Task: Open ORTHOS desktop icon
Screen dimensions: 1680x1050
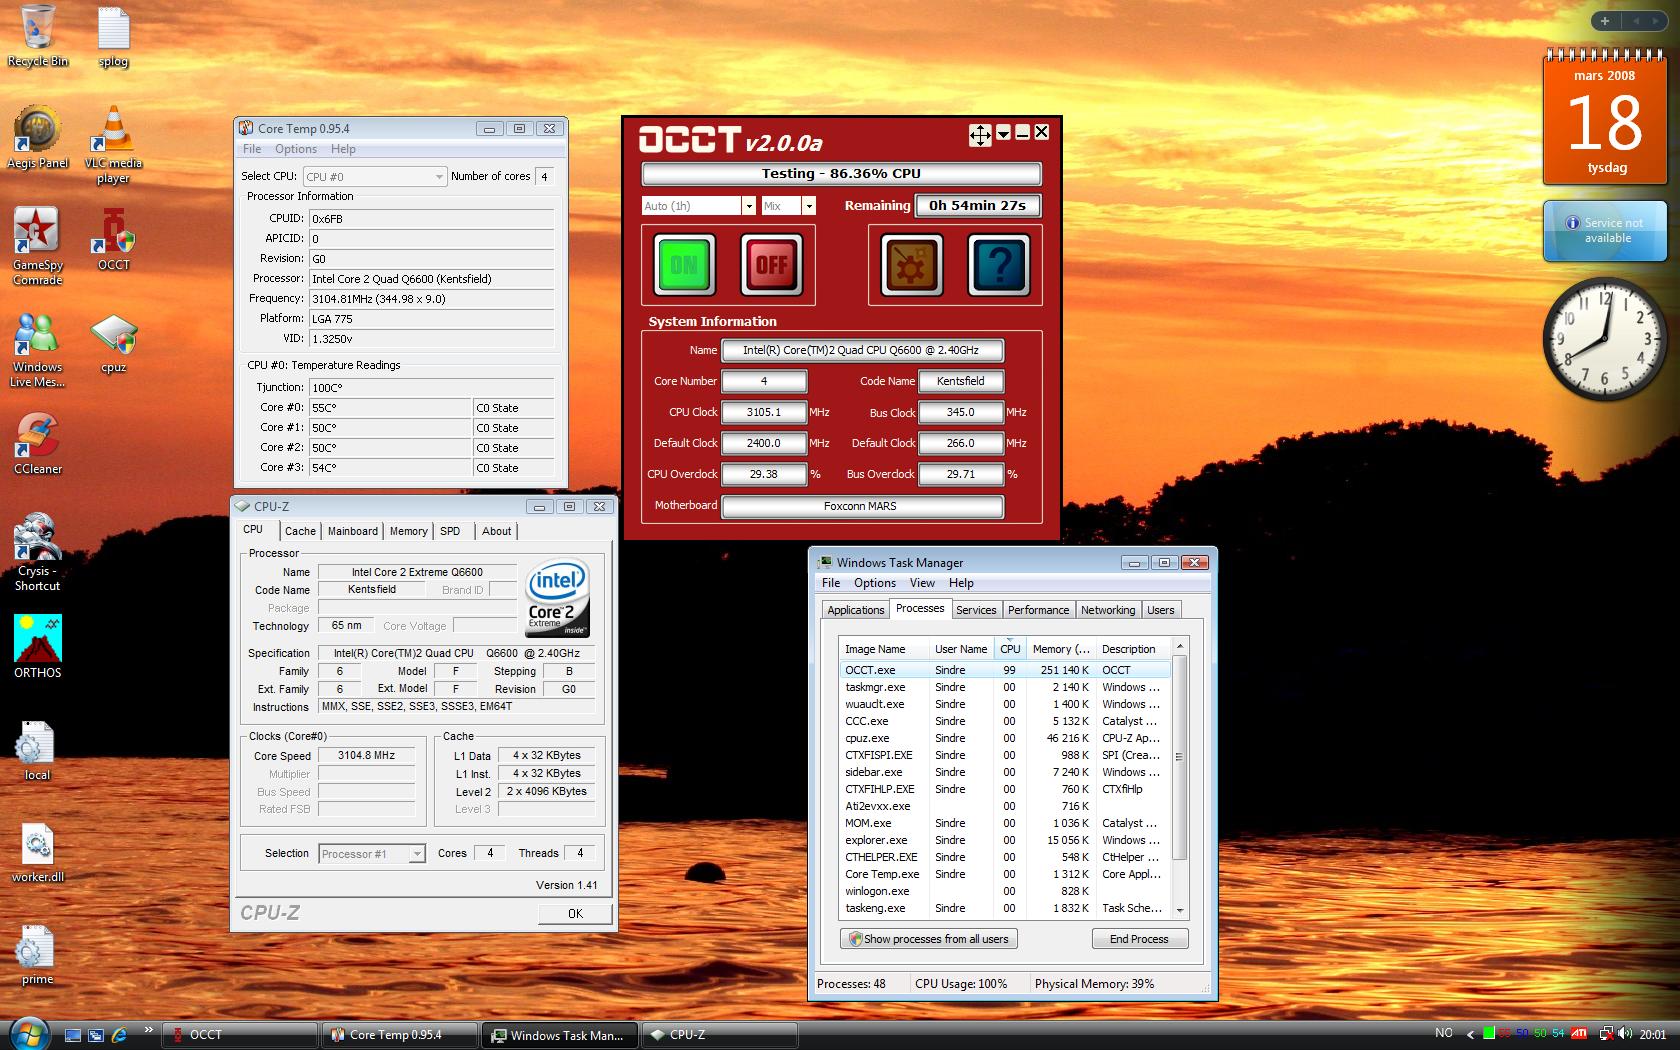Action: coord(38,647)
